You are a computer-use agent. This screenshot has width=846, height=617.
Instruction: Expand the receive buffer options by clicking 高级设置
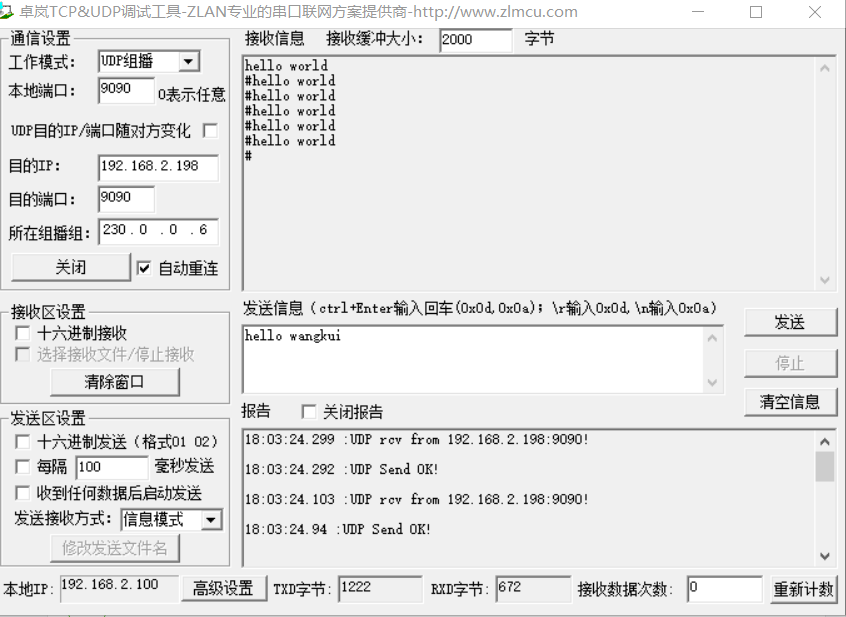[223, 589]
